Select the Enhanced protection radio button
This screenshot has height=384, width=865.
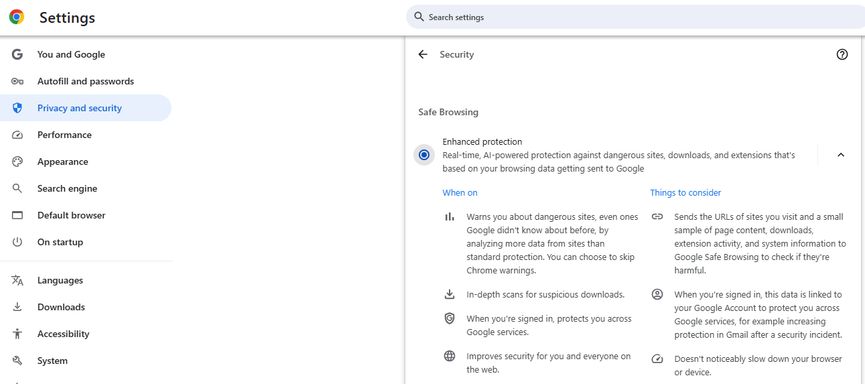pyautogui.click(x=424, y=155)
